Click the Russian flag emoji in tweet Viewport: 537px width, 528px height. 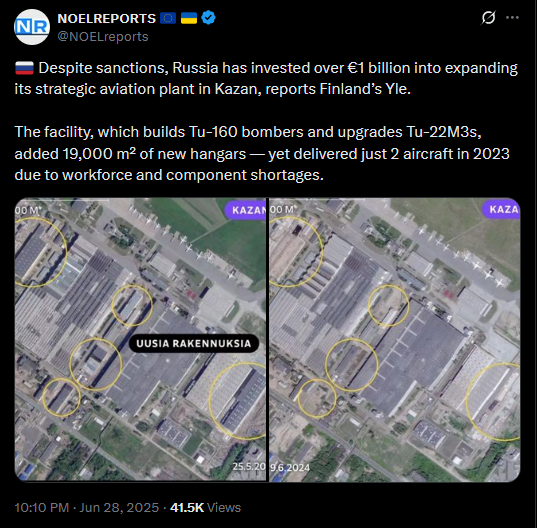[x=24, y=68]
